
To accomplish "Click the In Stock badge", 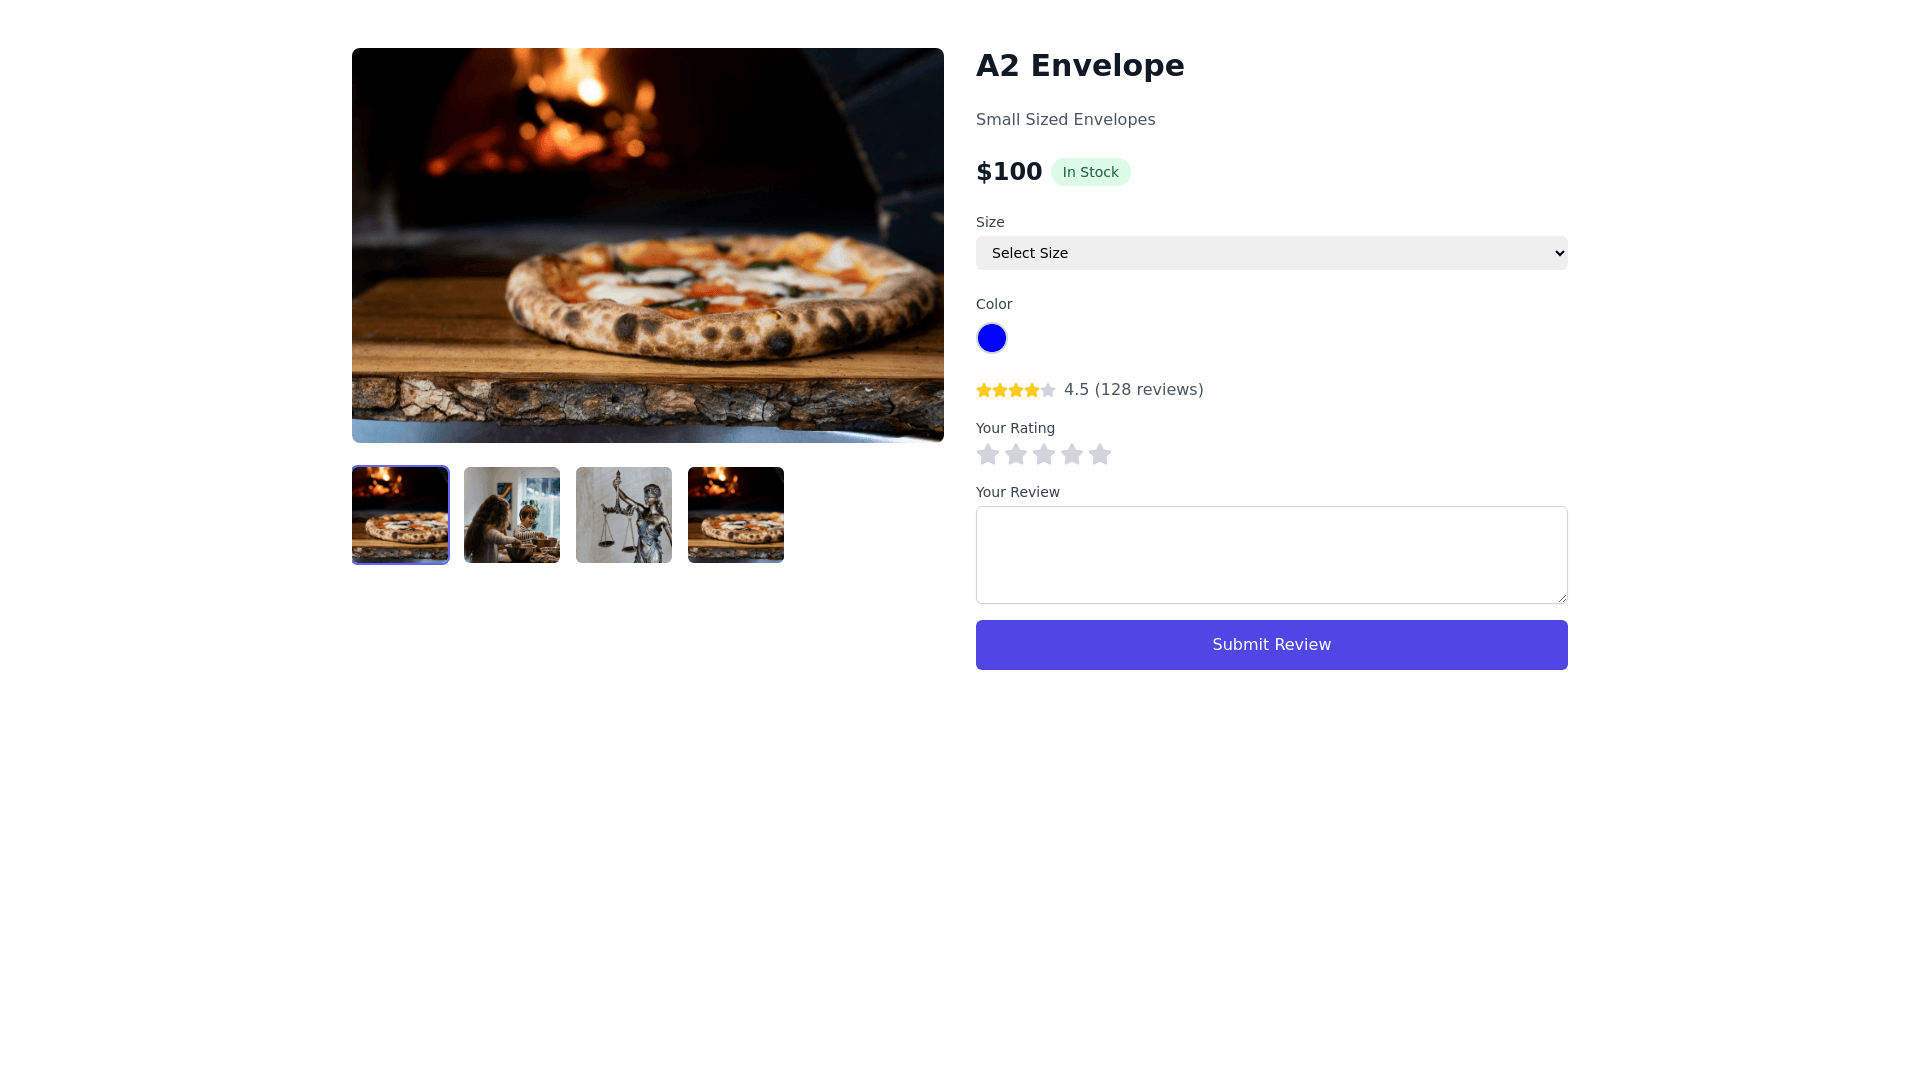I will click(x=1090, y=172).
